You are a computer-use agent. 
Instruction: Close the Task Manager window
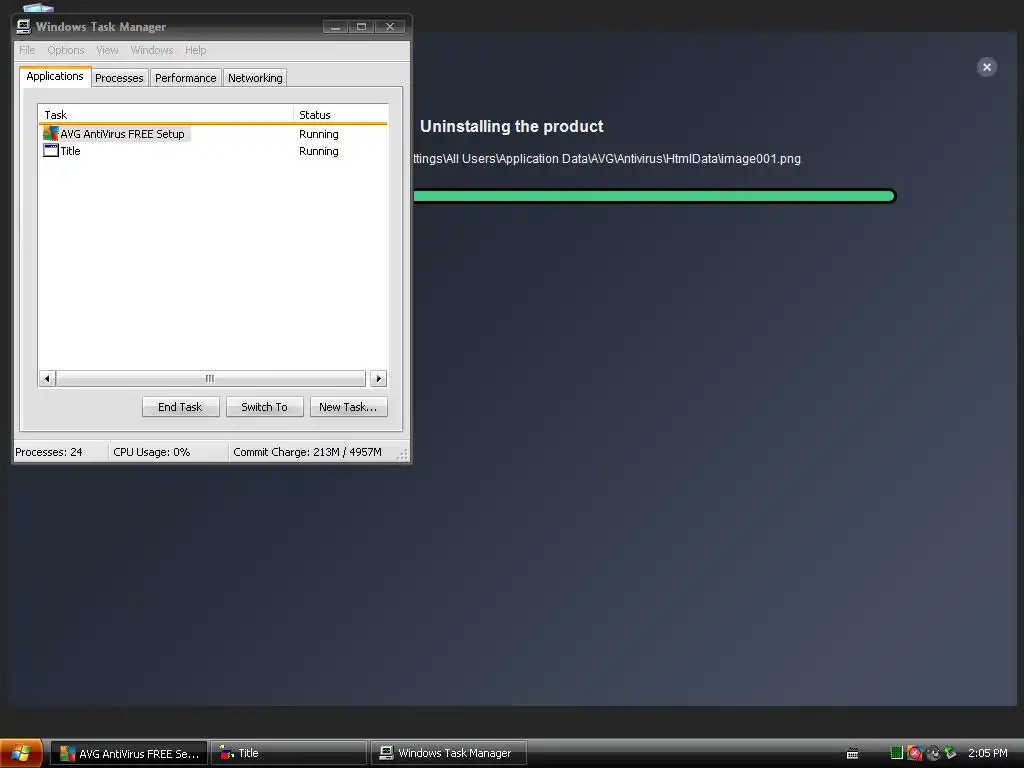point(390,26)
